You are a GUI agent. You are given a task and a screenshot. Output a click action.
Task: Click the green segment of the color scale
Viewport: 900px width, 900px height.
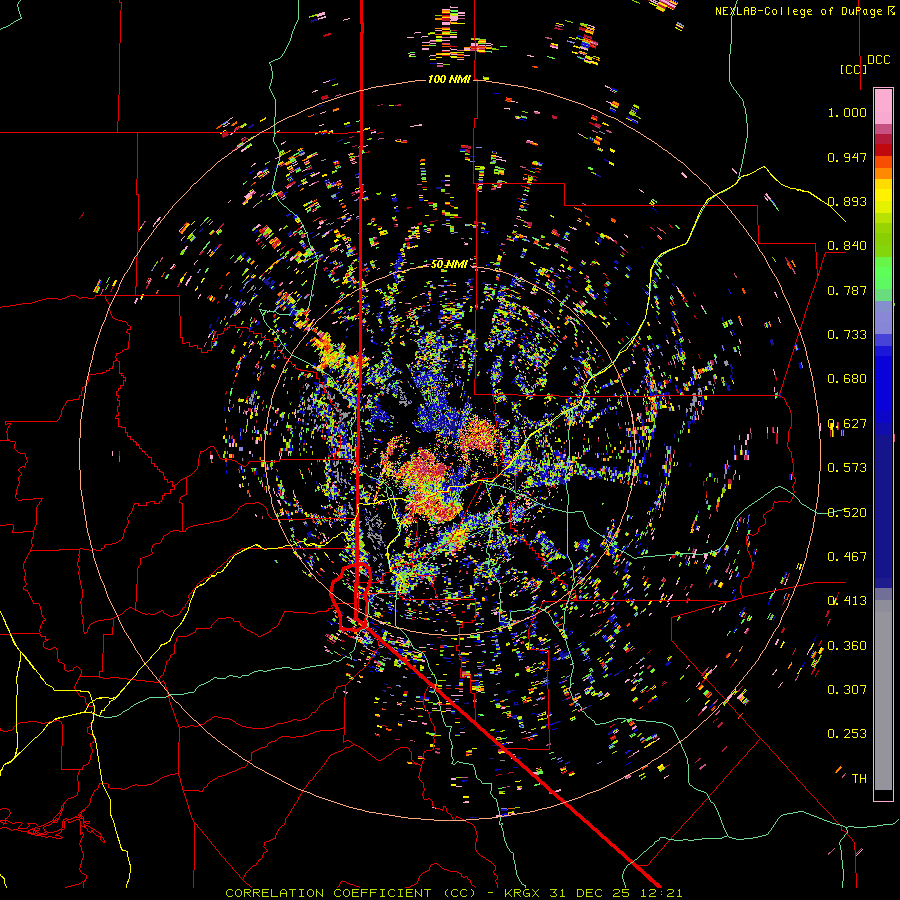coord(883,273)
